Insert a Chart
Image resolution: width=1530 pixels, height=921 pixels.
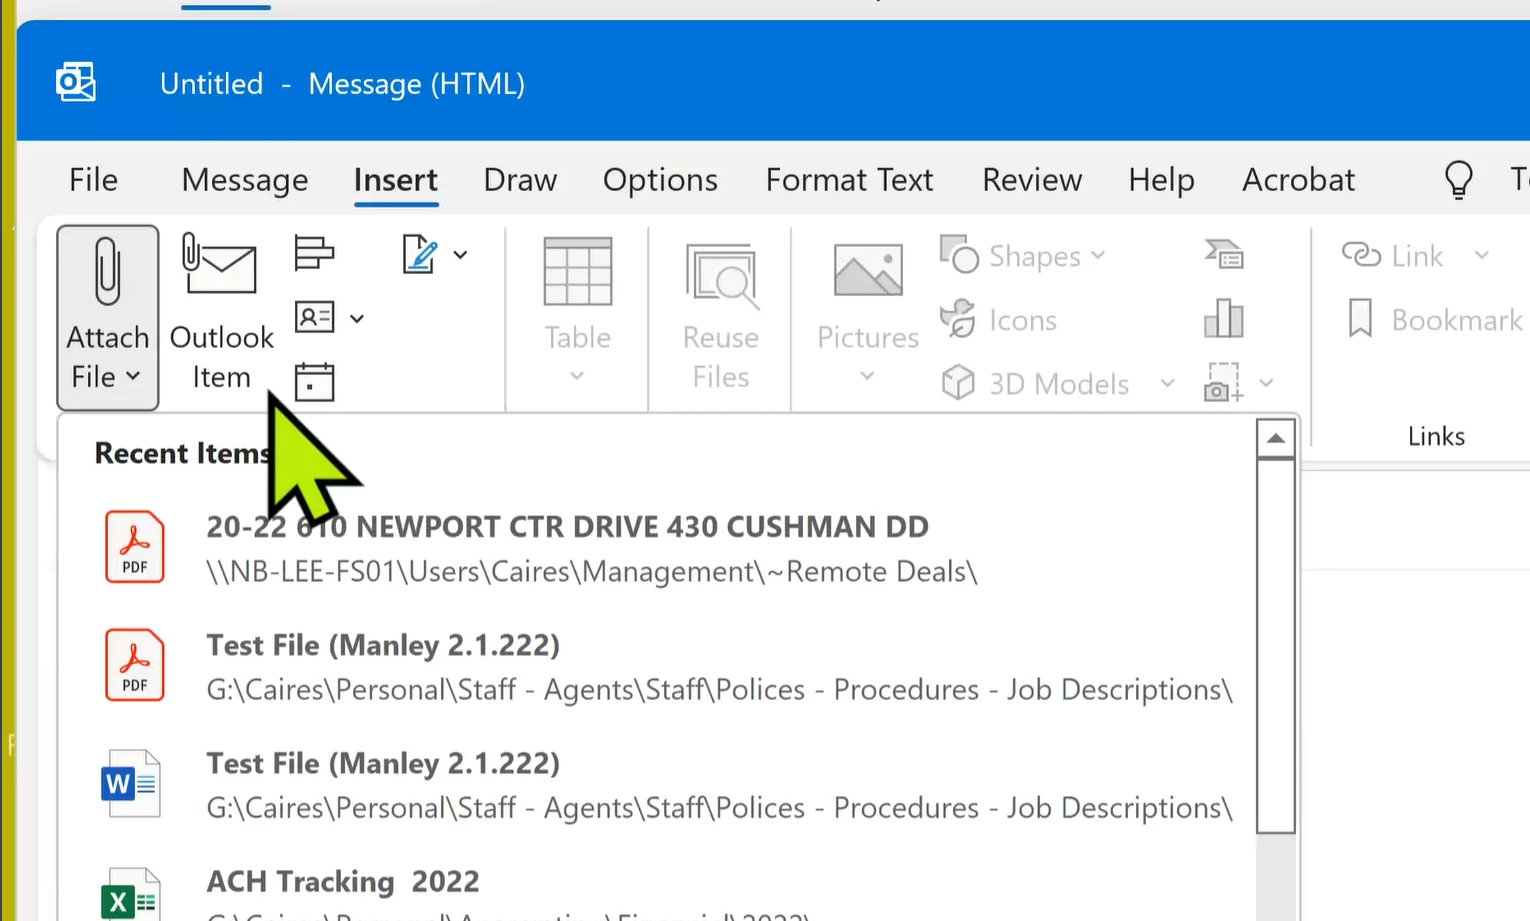pos(1224,319)
